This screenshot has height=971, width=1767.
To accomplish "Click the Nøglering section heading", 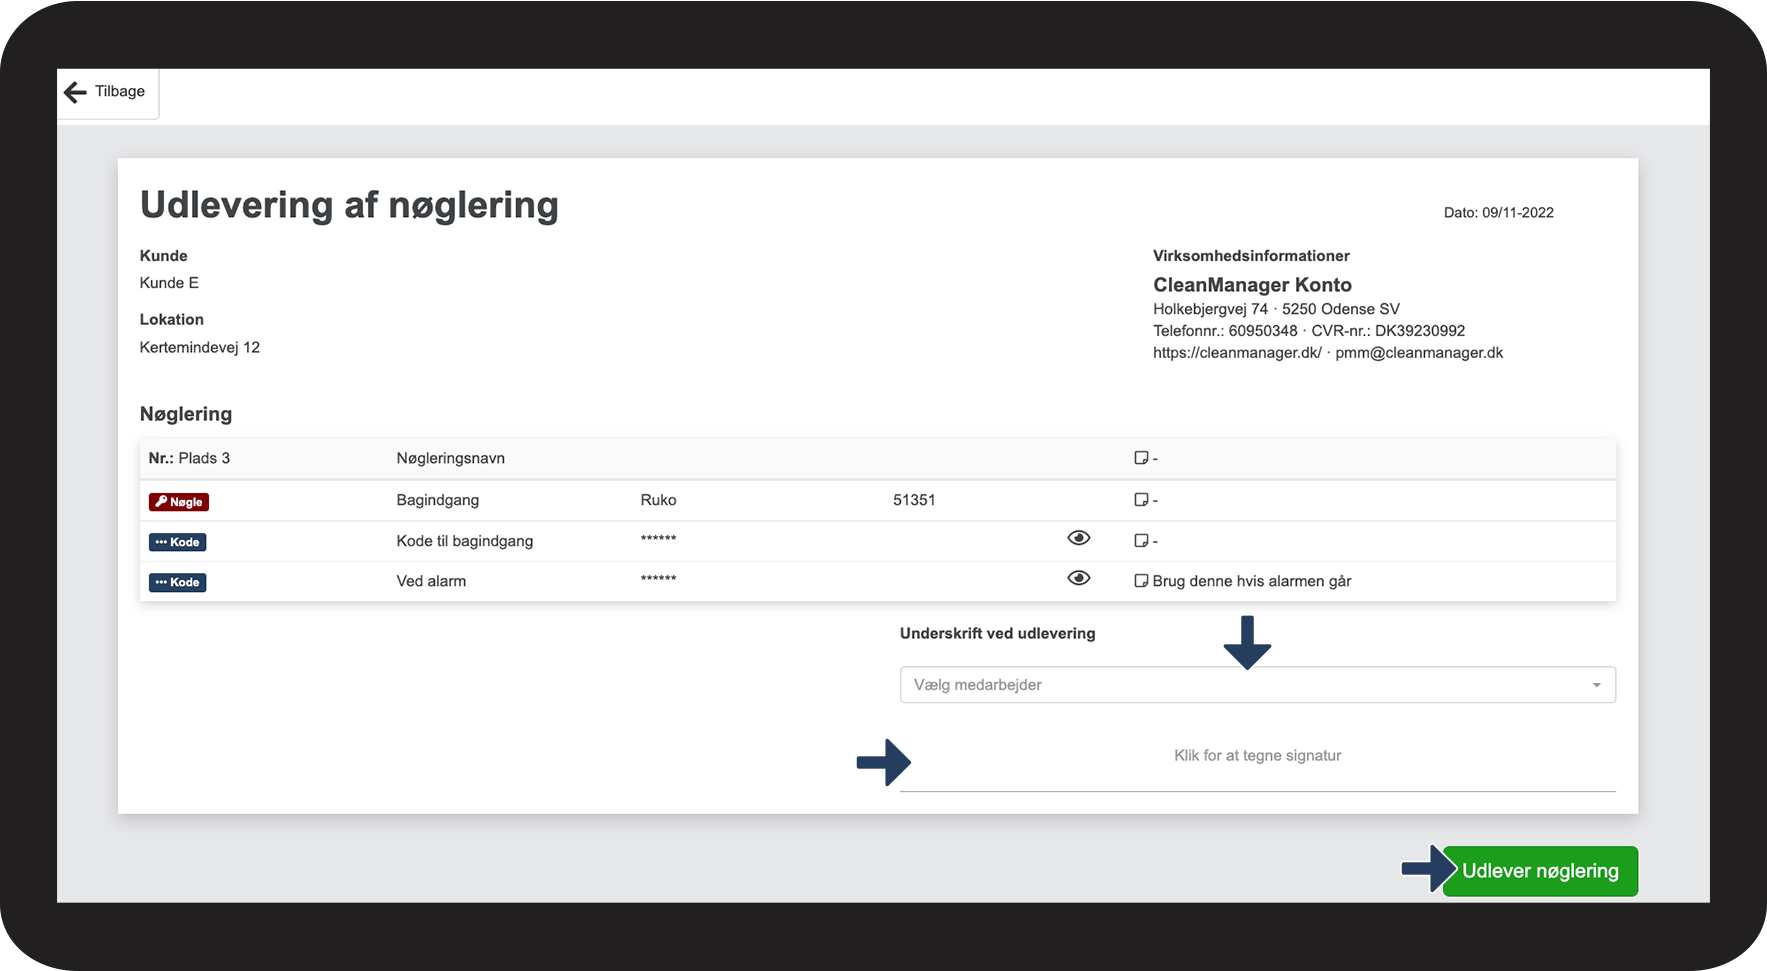I will (186, 414).
